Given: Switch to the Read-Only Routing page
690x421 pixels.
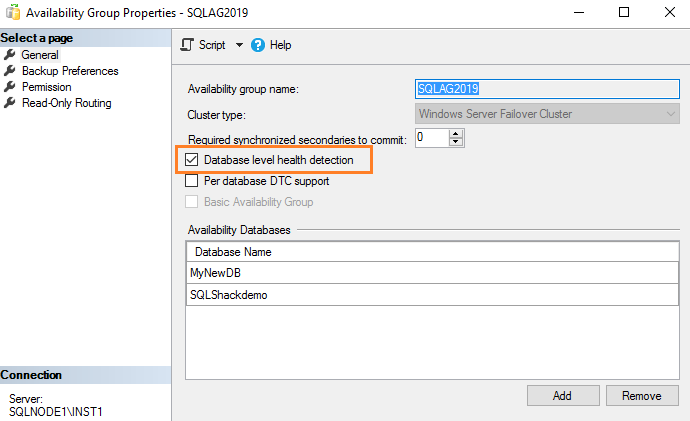Looking at the screenshot, I should [67, 103].
